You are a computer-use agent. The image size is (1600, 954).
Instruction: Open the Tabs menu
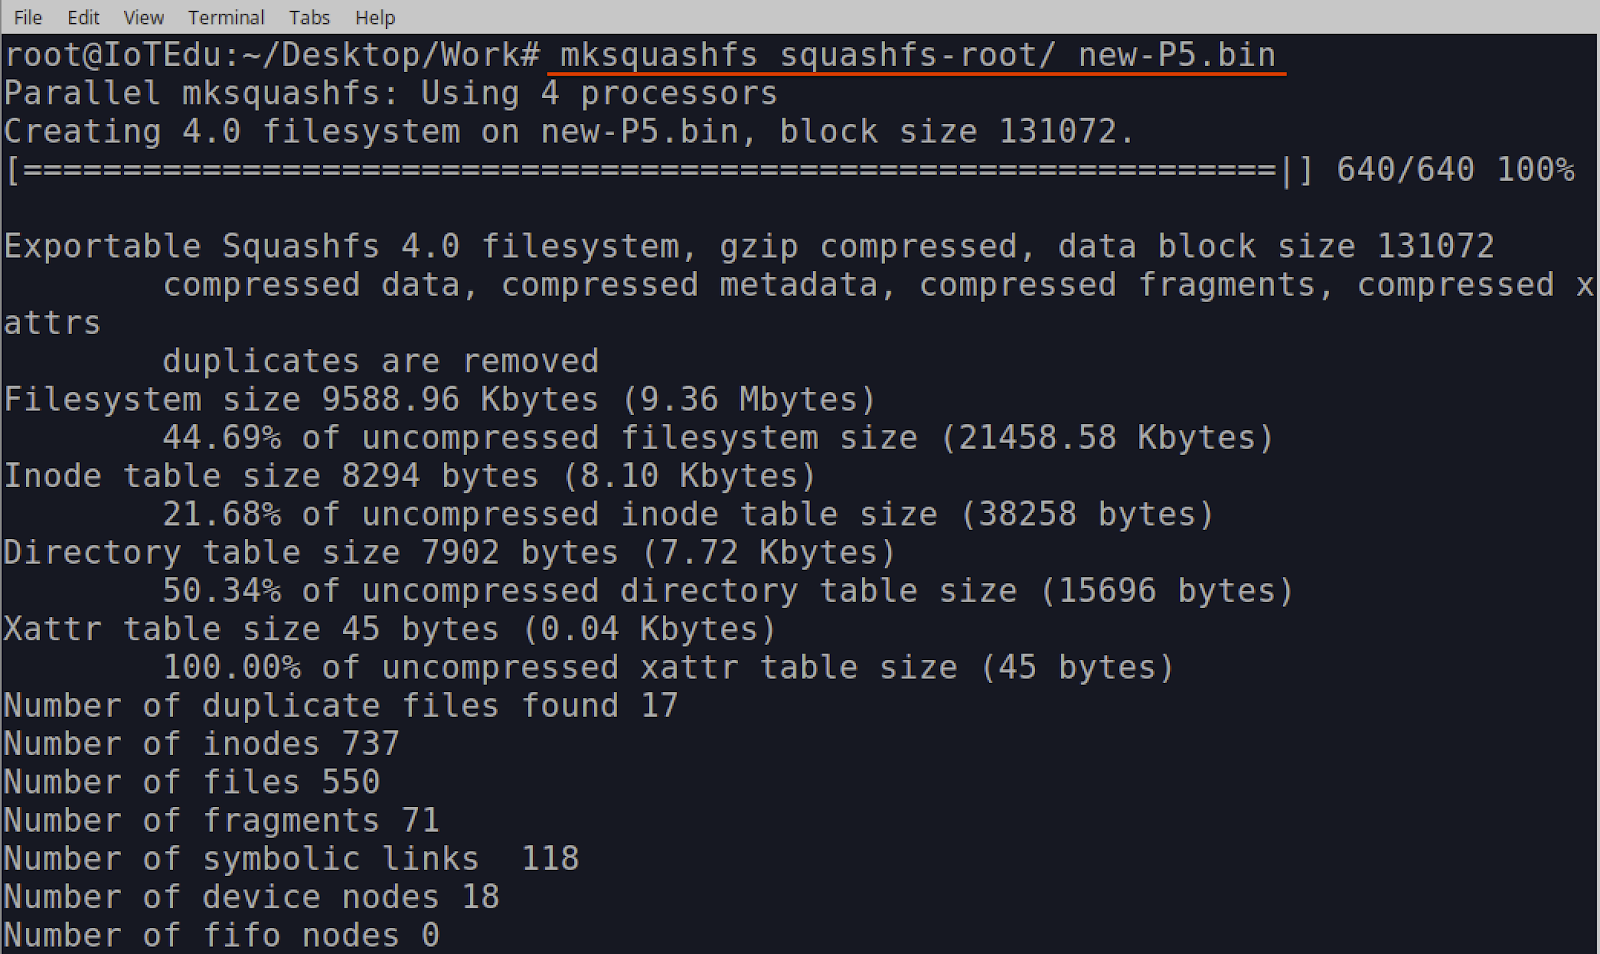click(309, 17)
